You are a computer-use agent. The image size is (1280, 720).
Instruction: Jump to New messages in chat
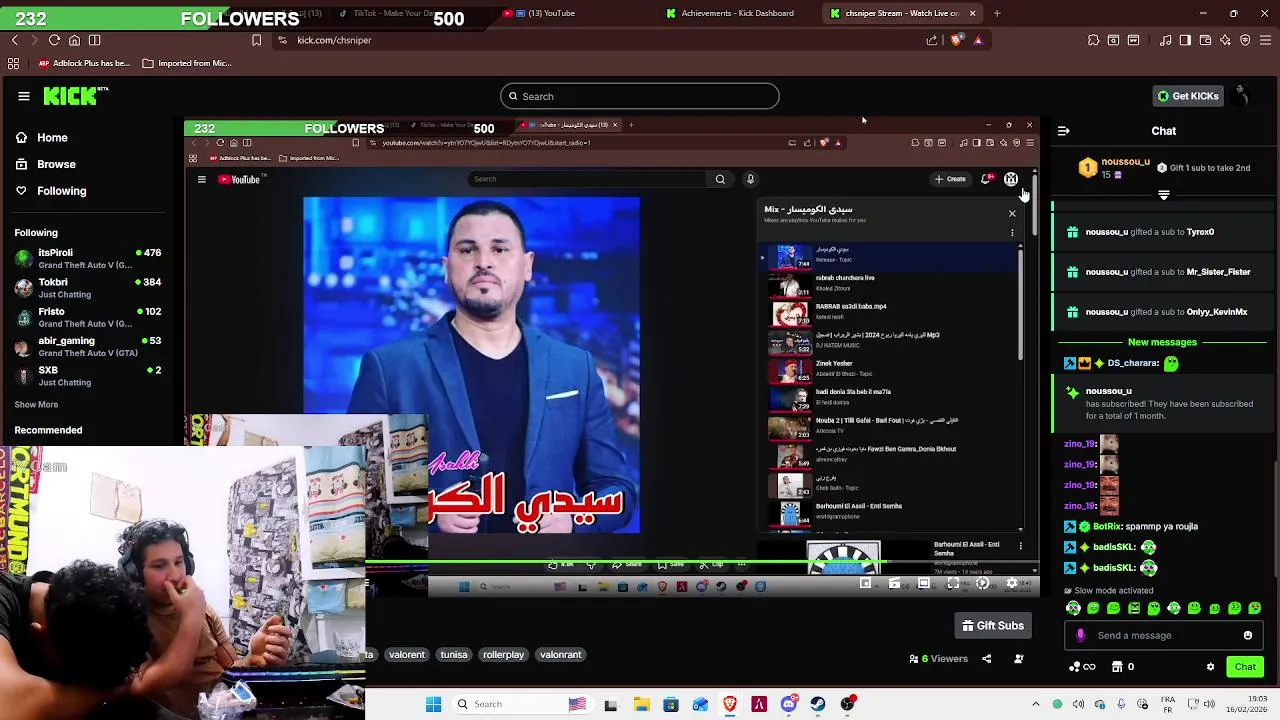pyautogui.click(x=1162, y=342)
